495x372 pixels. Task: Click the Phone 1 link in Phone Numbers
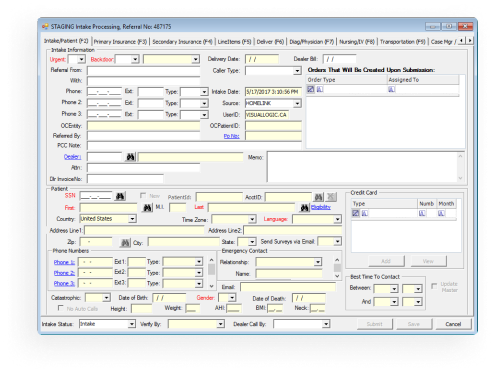click(64, 262)
